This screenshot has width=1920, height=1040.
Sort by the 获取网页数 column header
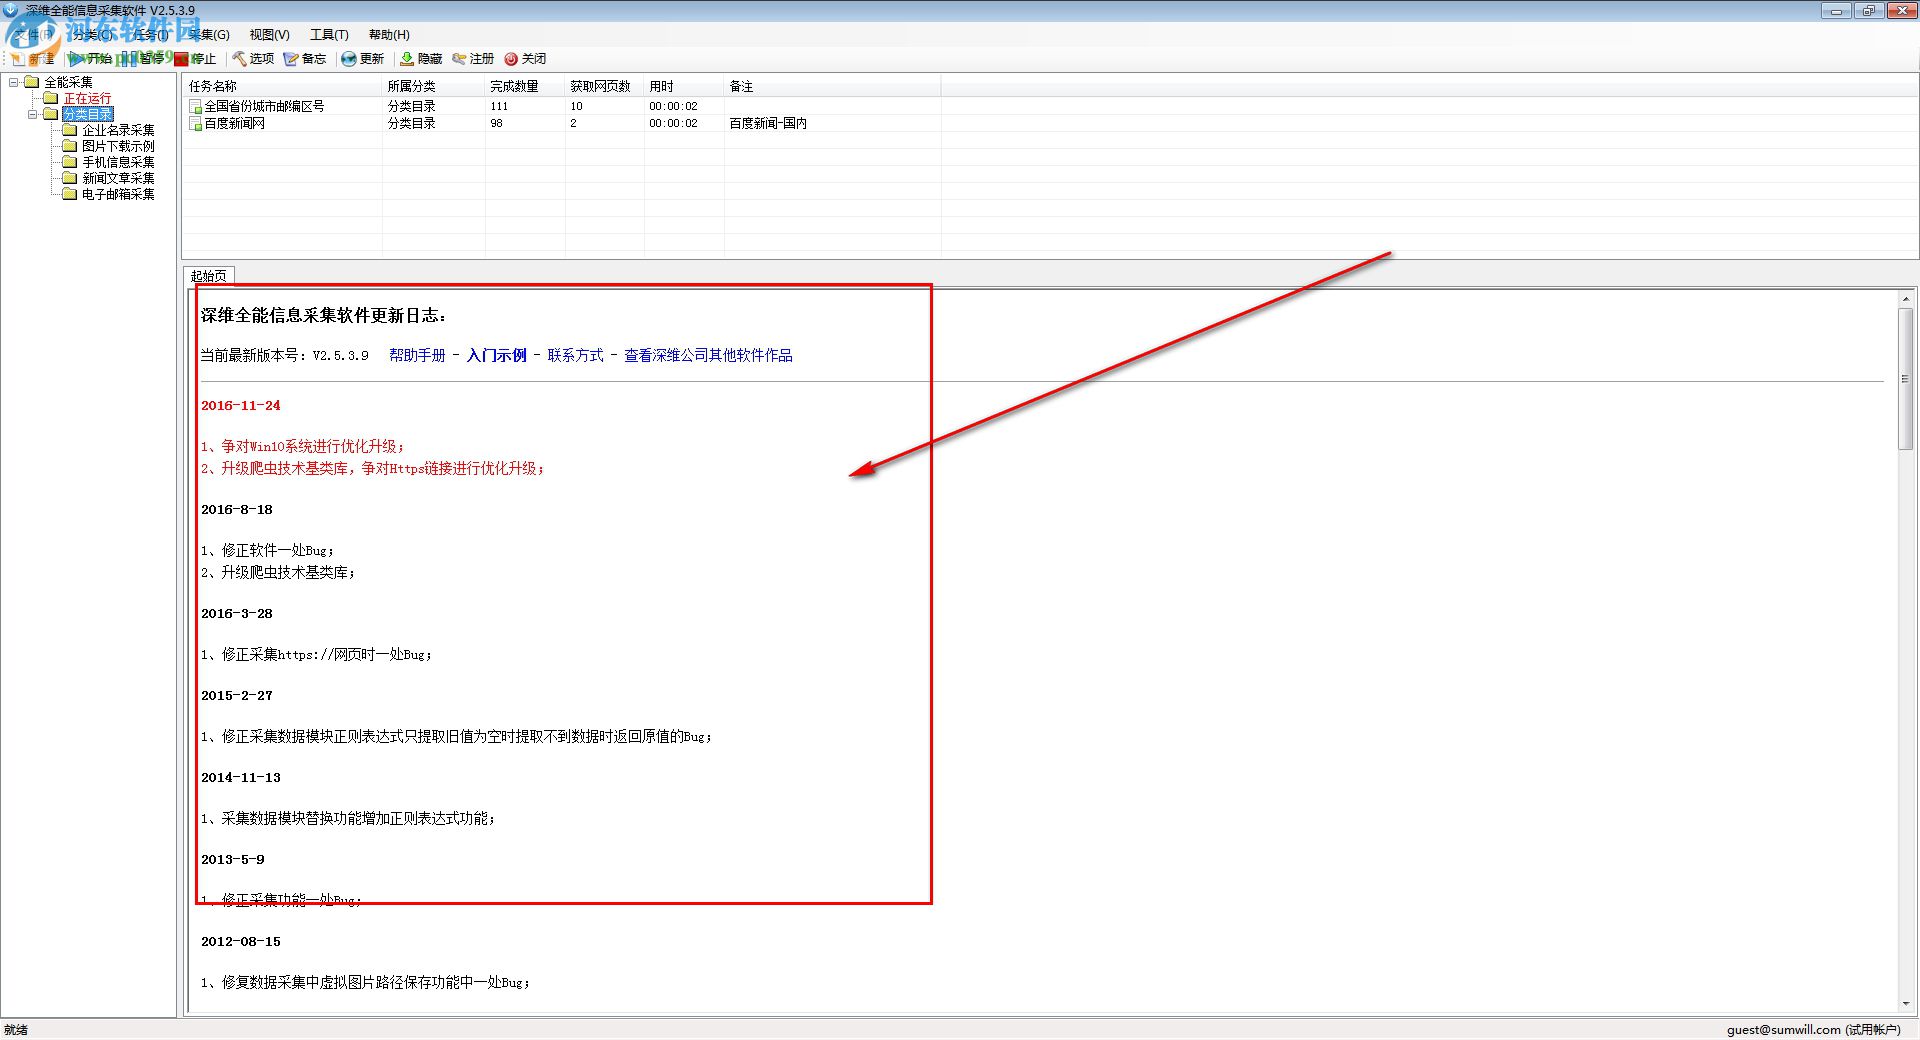[x=605, y=86]
